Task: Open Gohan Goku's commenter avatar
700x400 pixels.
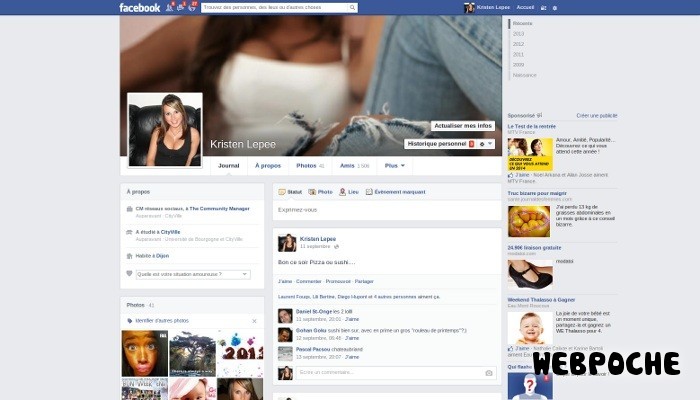Action: point(285,335)
